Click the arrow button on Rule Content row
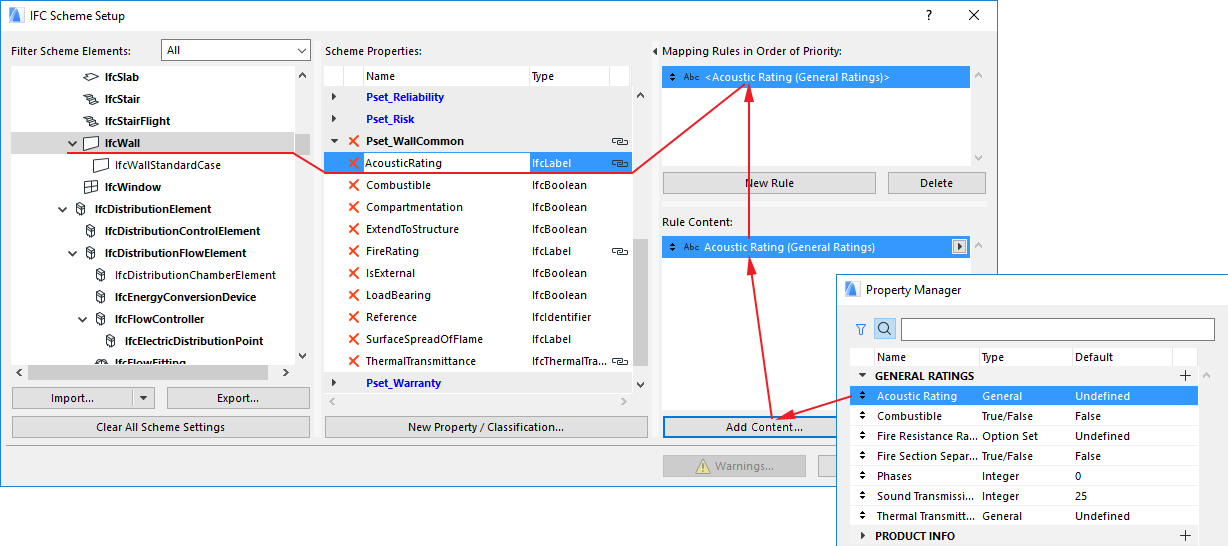This screenshot has height=546, width=1228. click(x=960, y=247)
